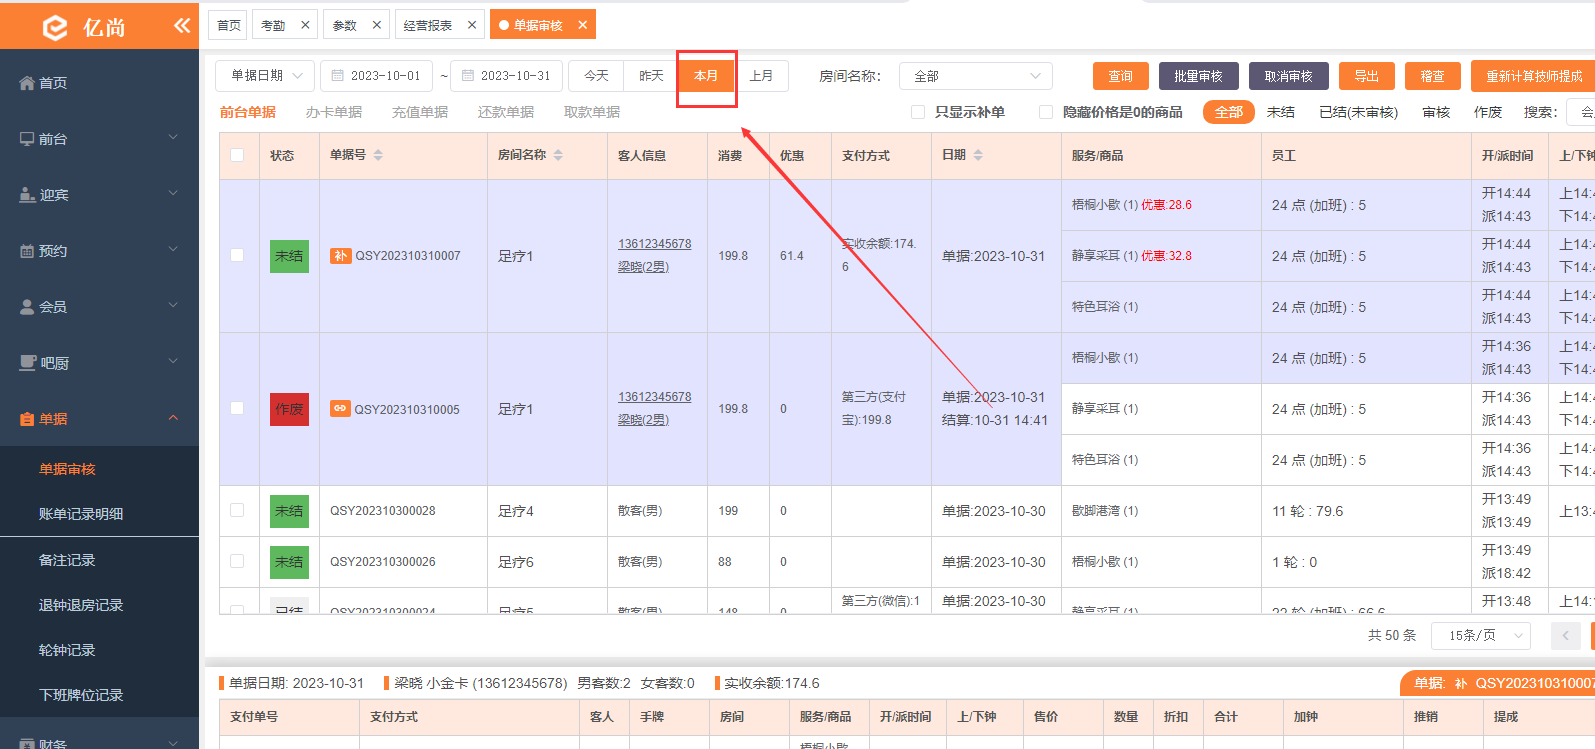Expand the 前台 sidebar menu

click(99, 139)
